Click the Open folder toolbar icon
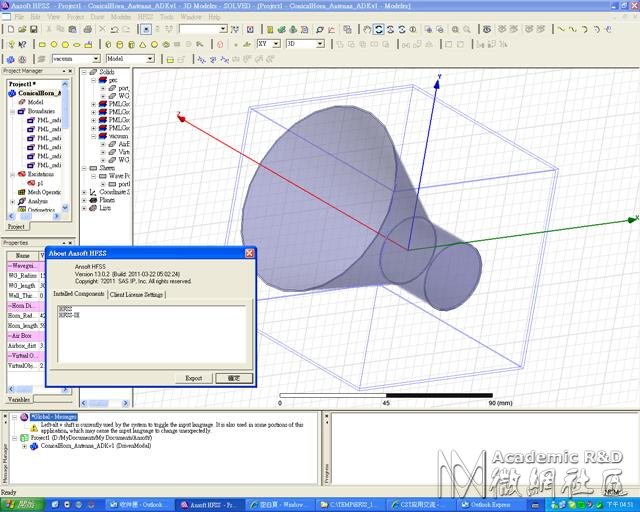 (x=22, y=29)
